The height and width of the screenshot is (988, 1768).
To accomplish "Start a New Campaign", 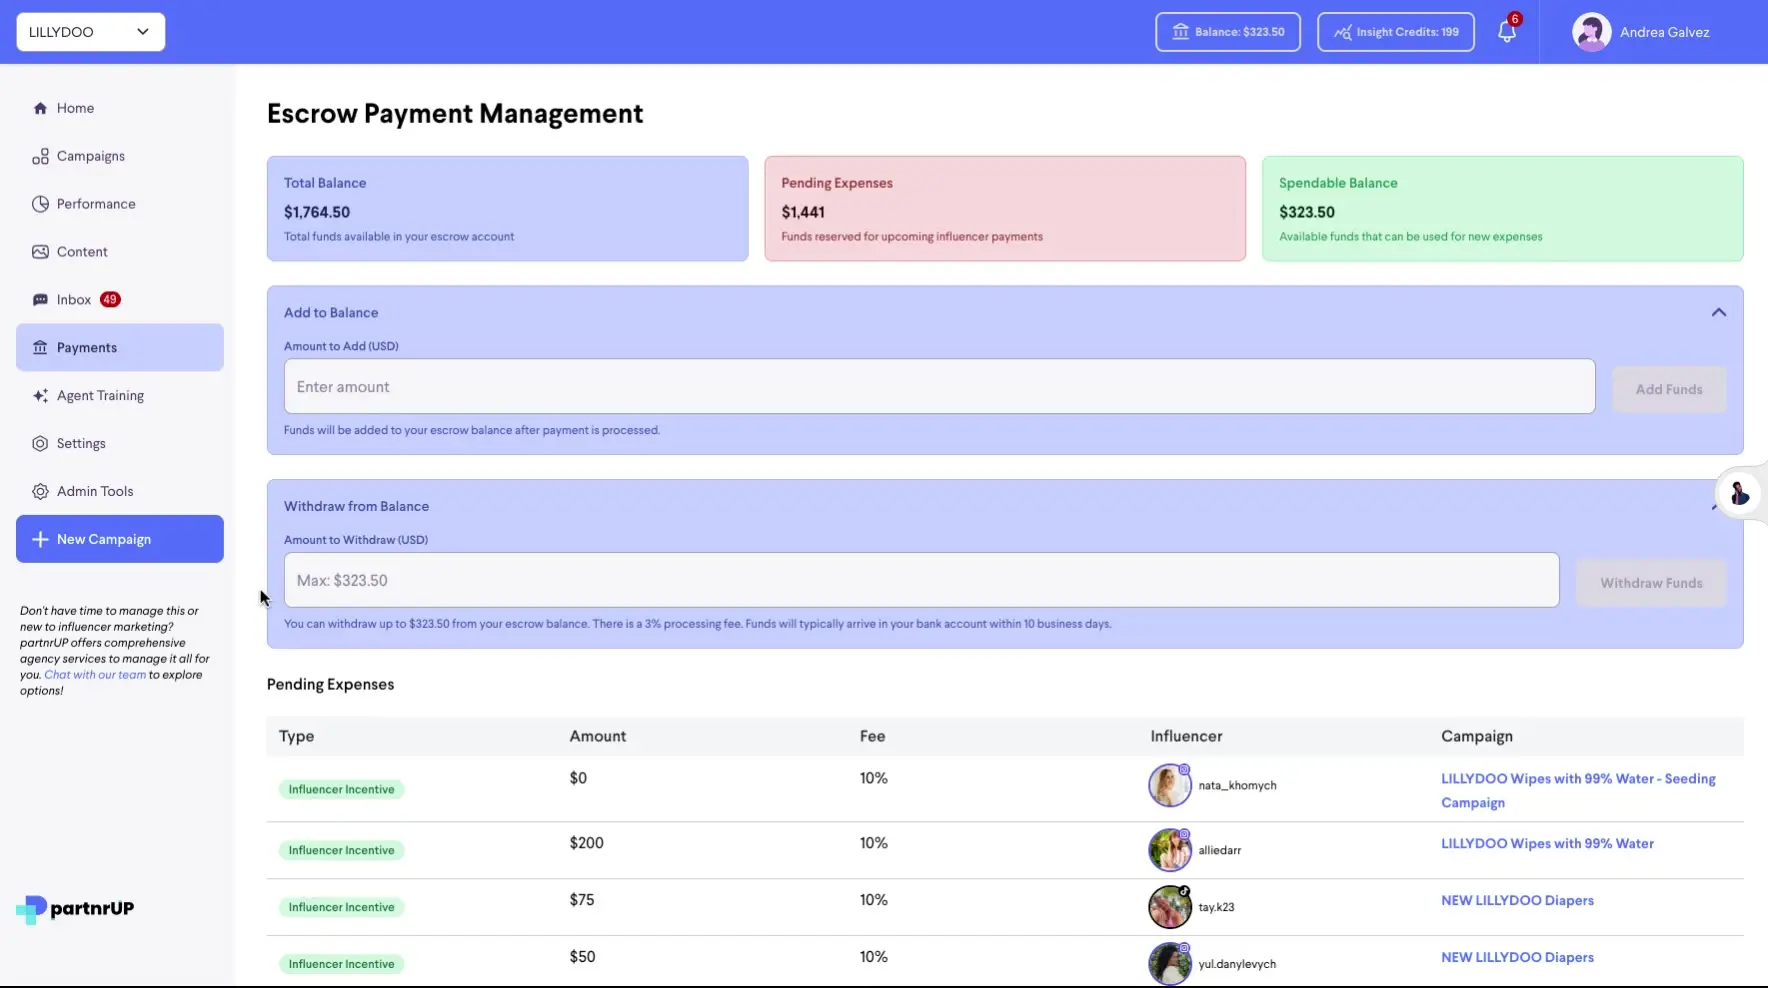I will tap(119, 538).
